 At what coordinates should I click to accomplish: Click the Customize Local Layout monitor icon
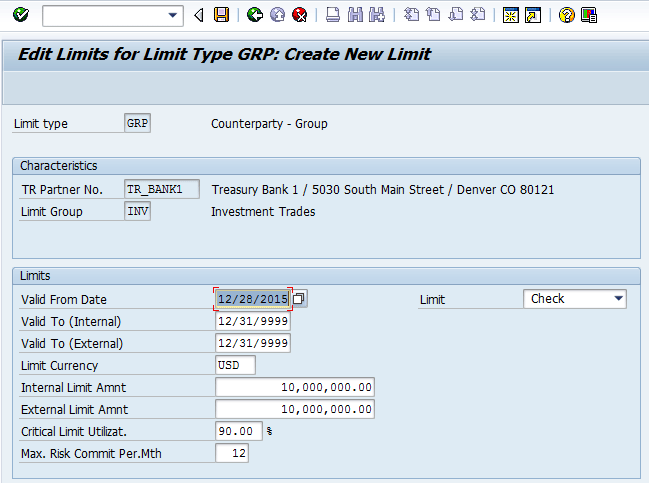[589, 15]
